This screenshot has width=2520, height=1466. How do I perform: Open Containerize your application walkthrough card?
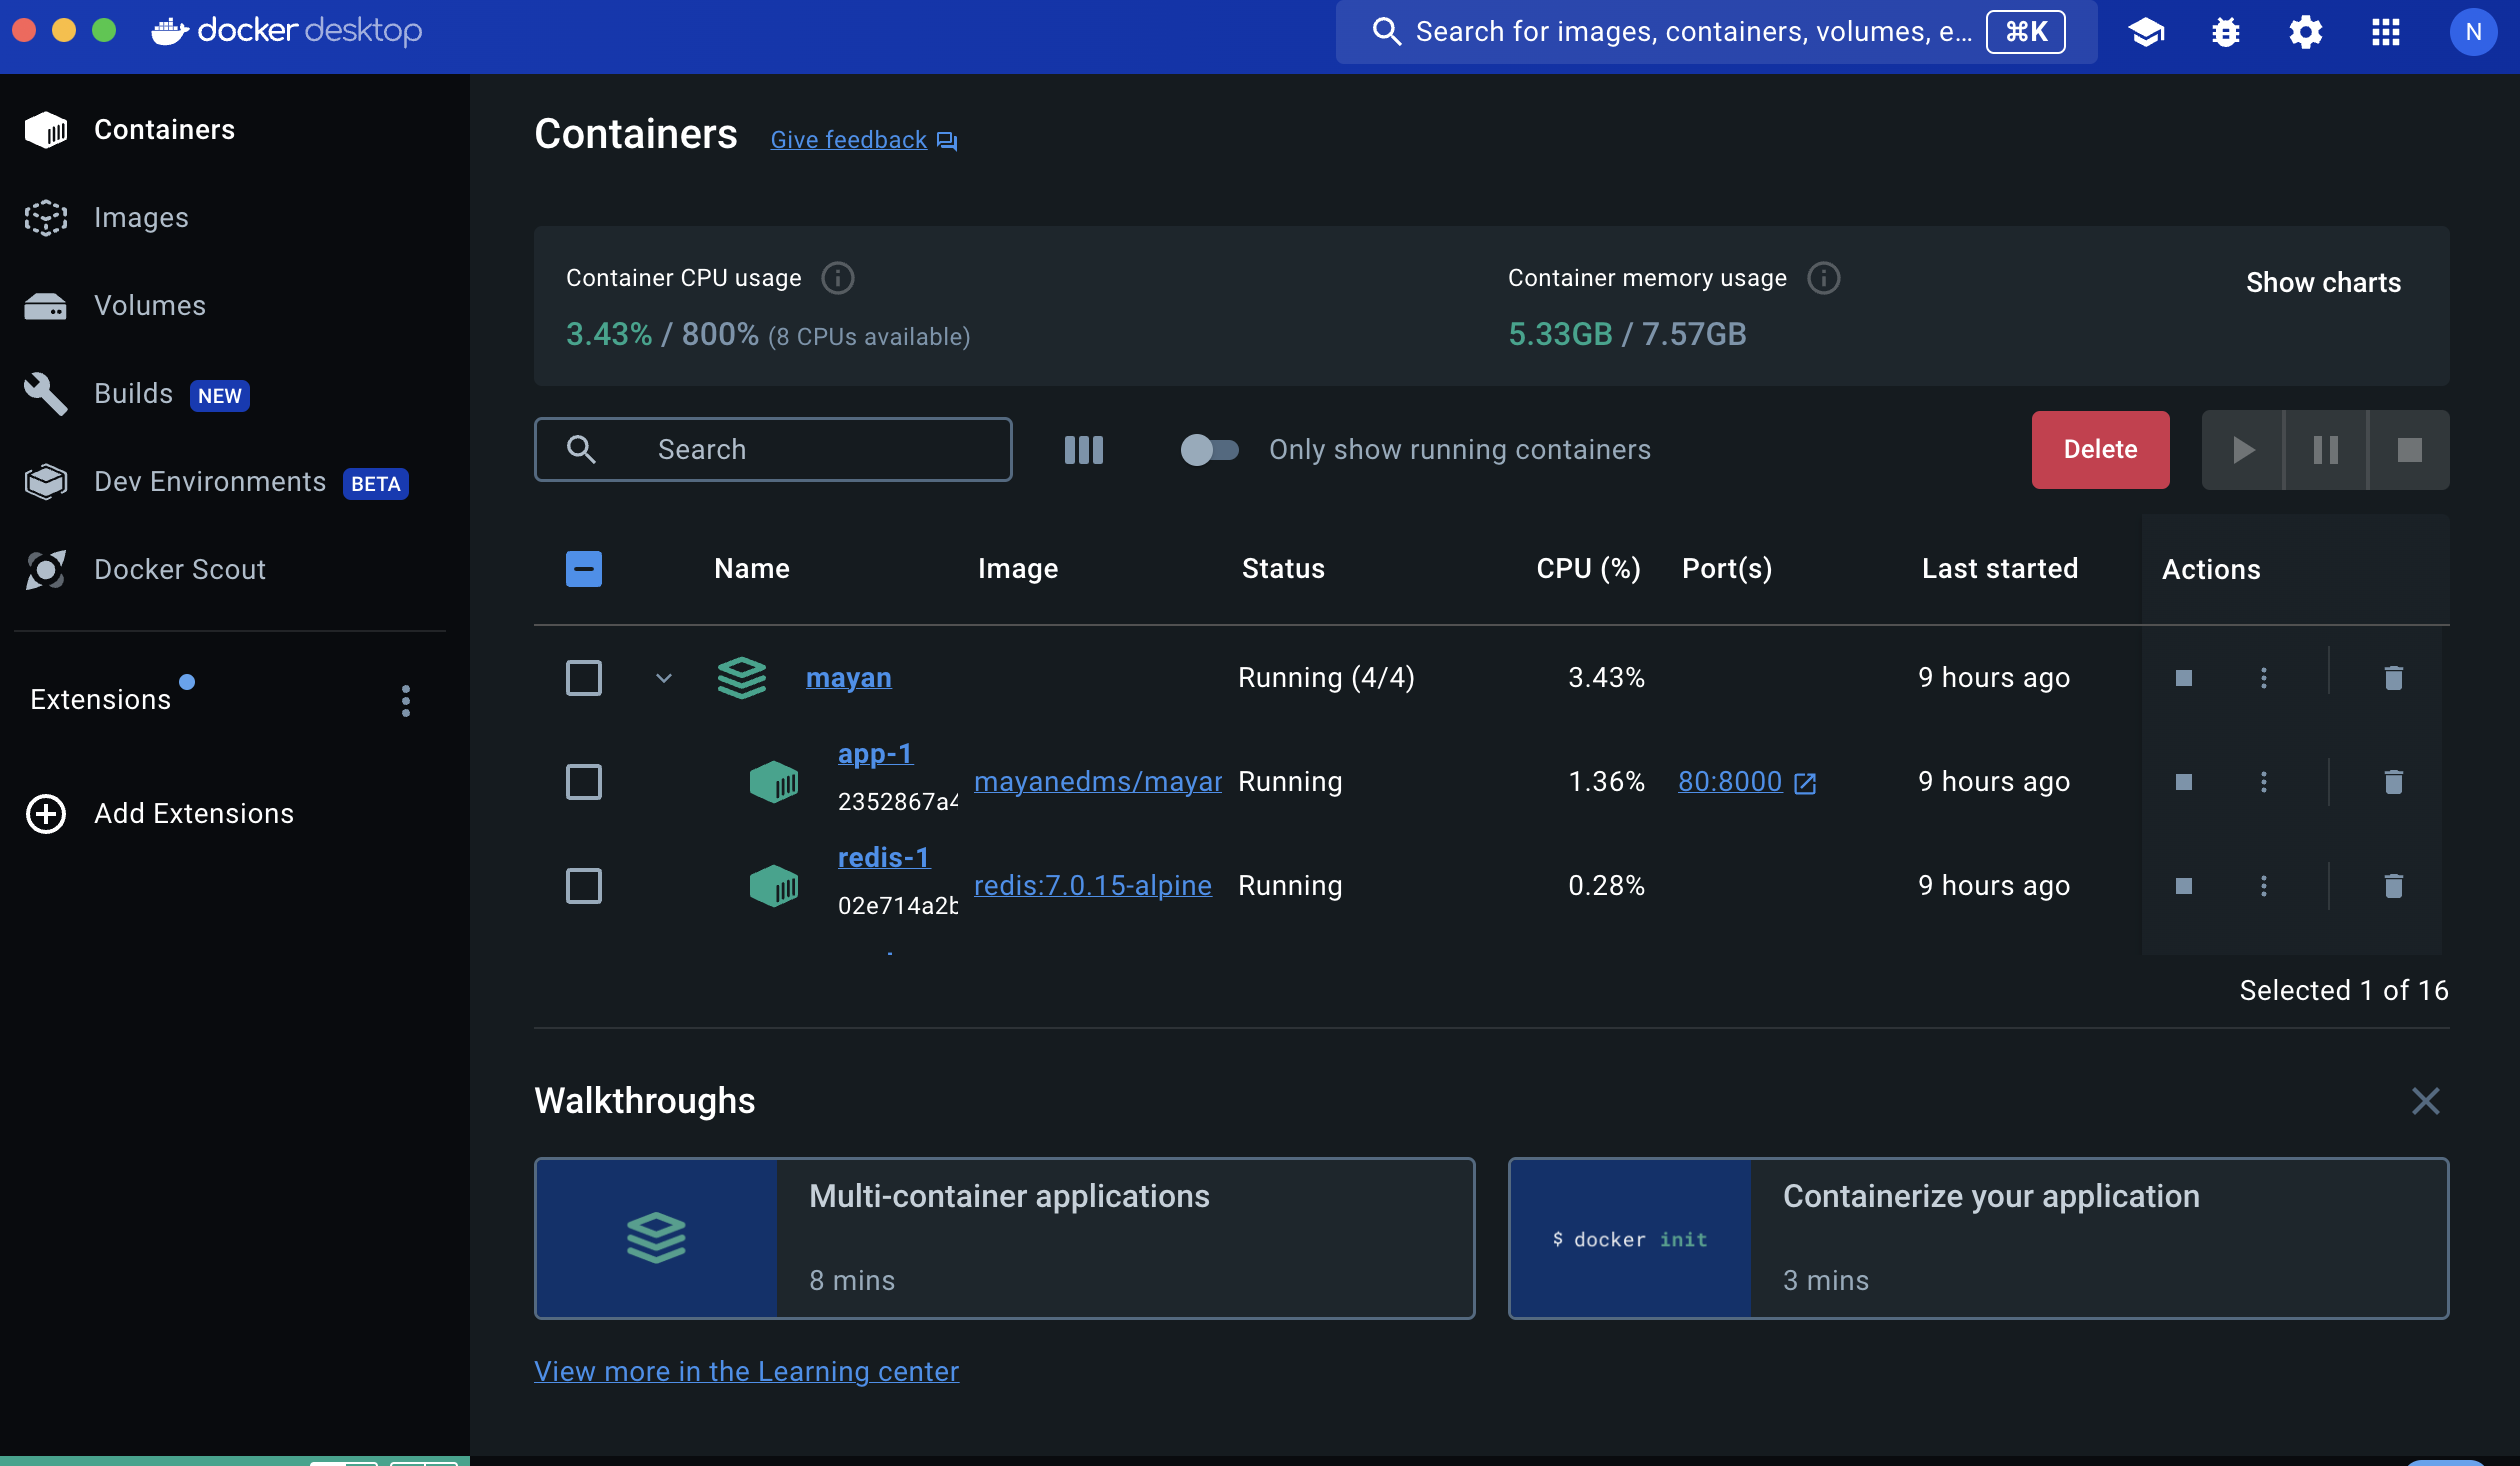click(x=1978, y=1239)
